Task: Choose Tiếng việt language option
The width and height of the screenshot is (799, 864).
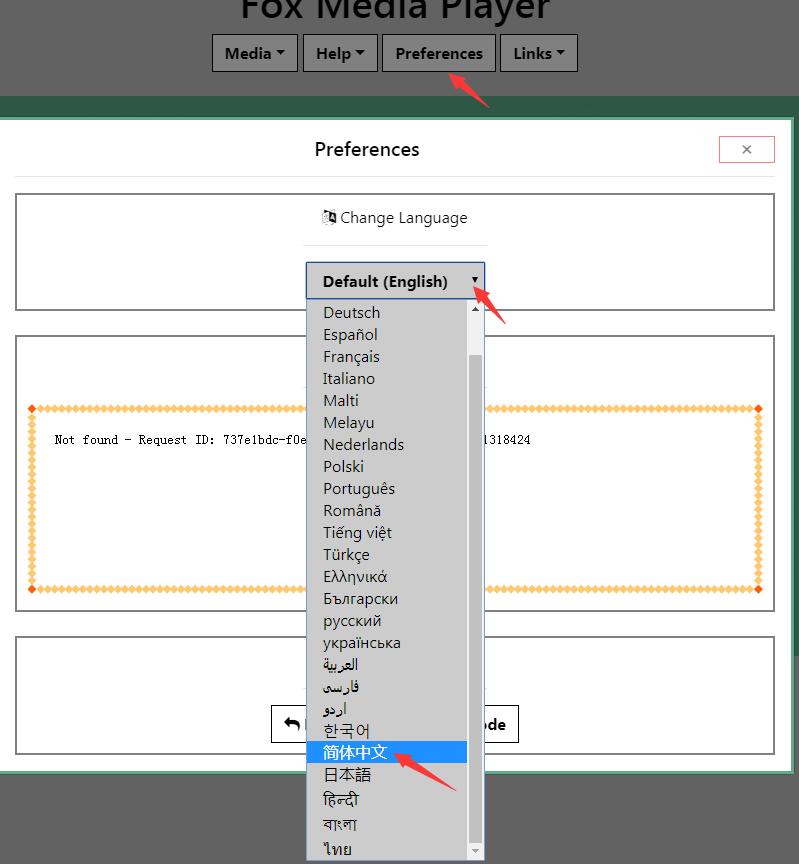Action: [x=386, y=533]
